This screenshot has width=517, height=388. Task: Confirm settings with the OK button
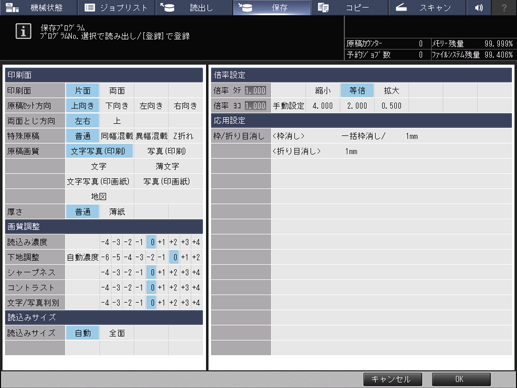tap(461, 379)
